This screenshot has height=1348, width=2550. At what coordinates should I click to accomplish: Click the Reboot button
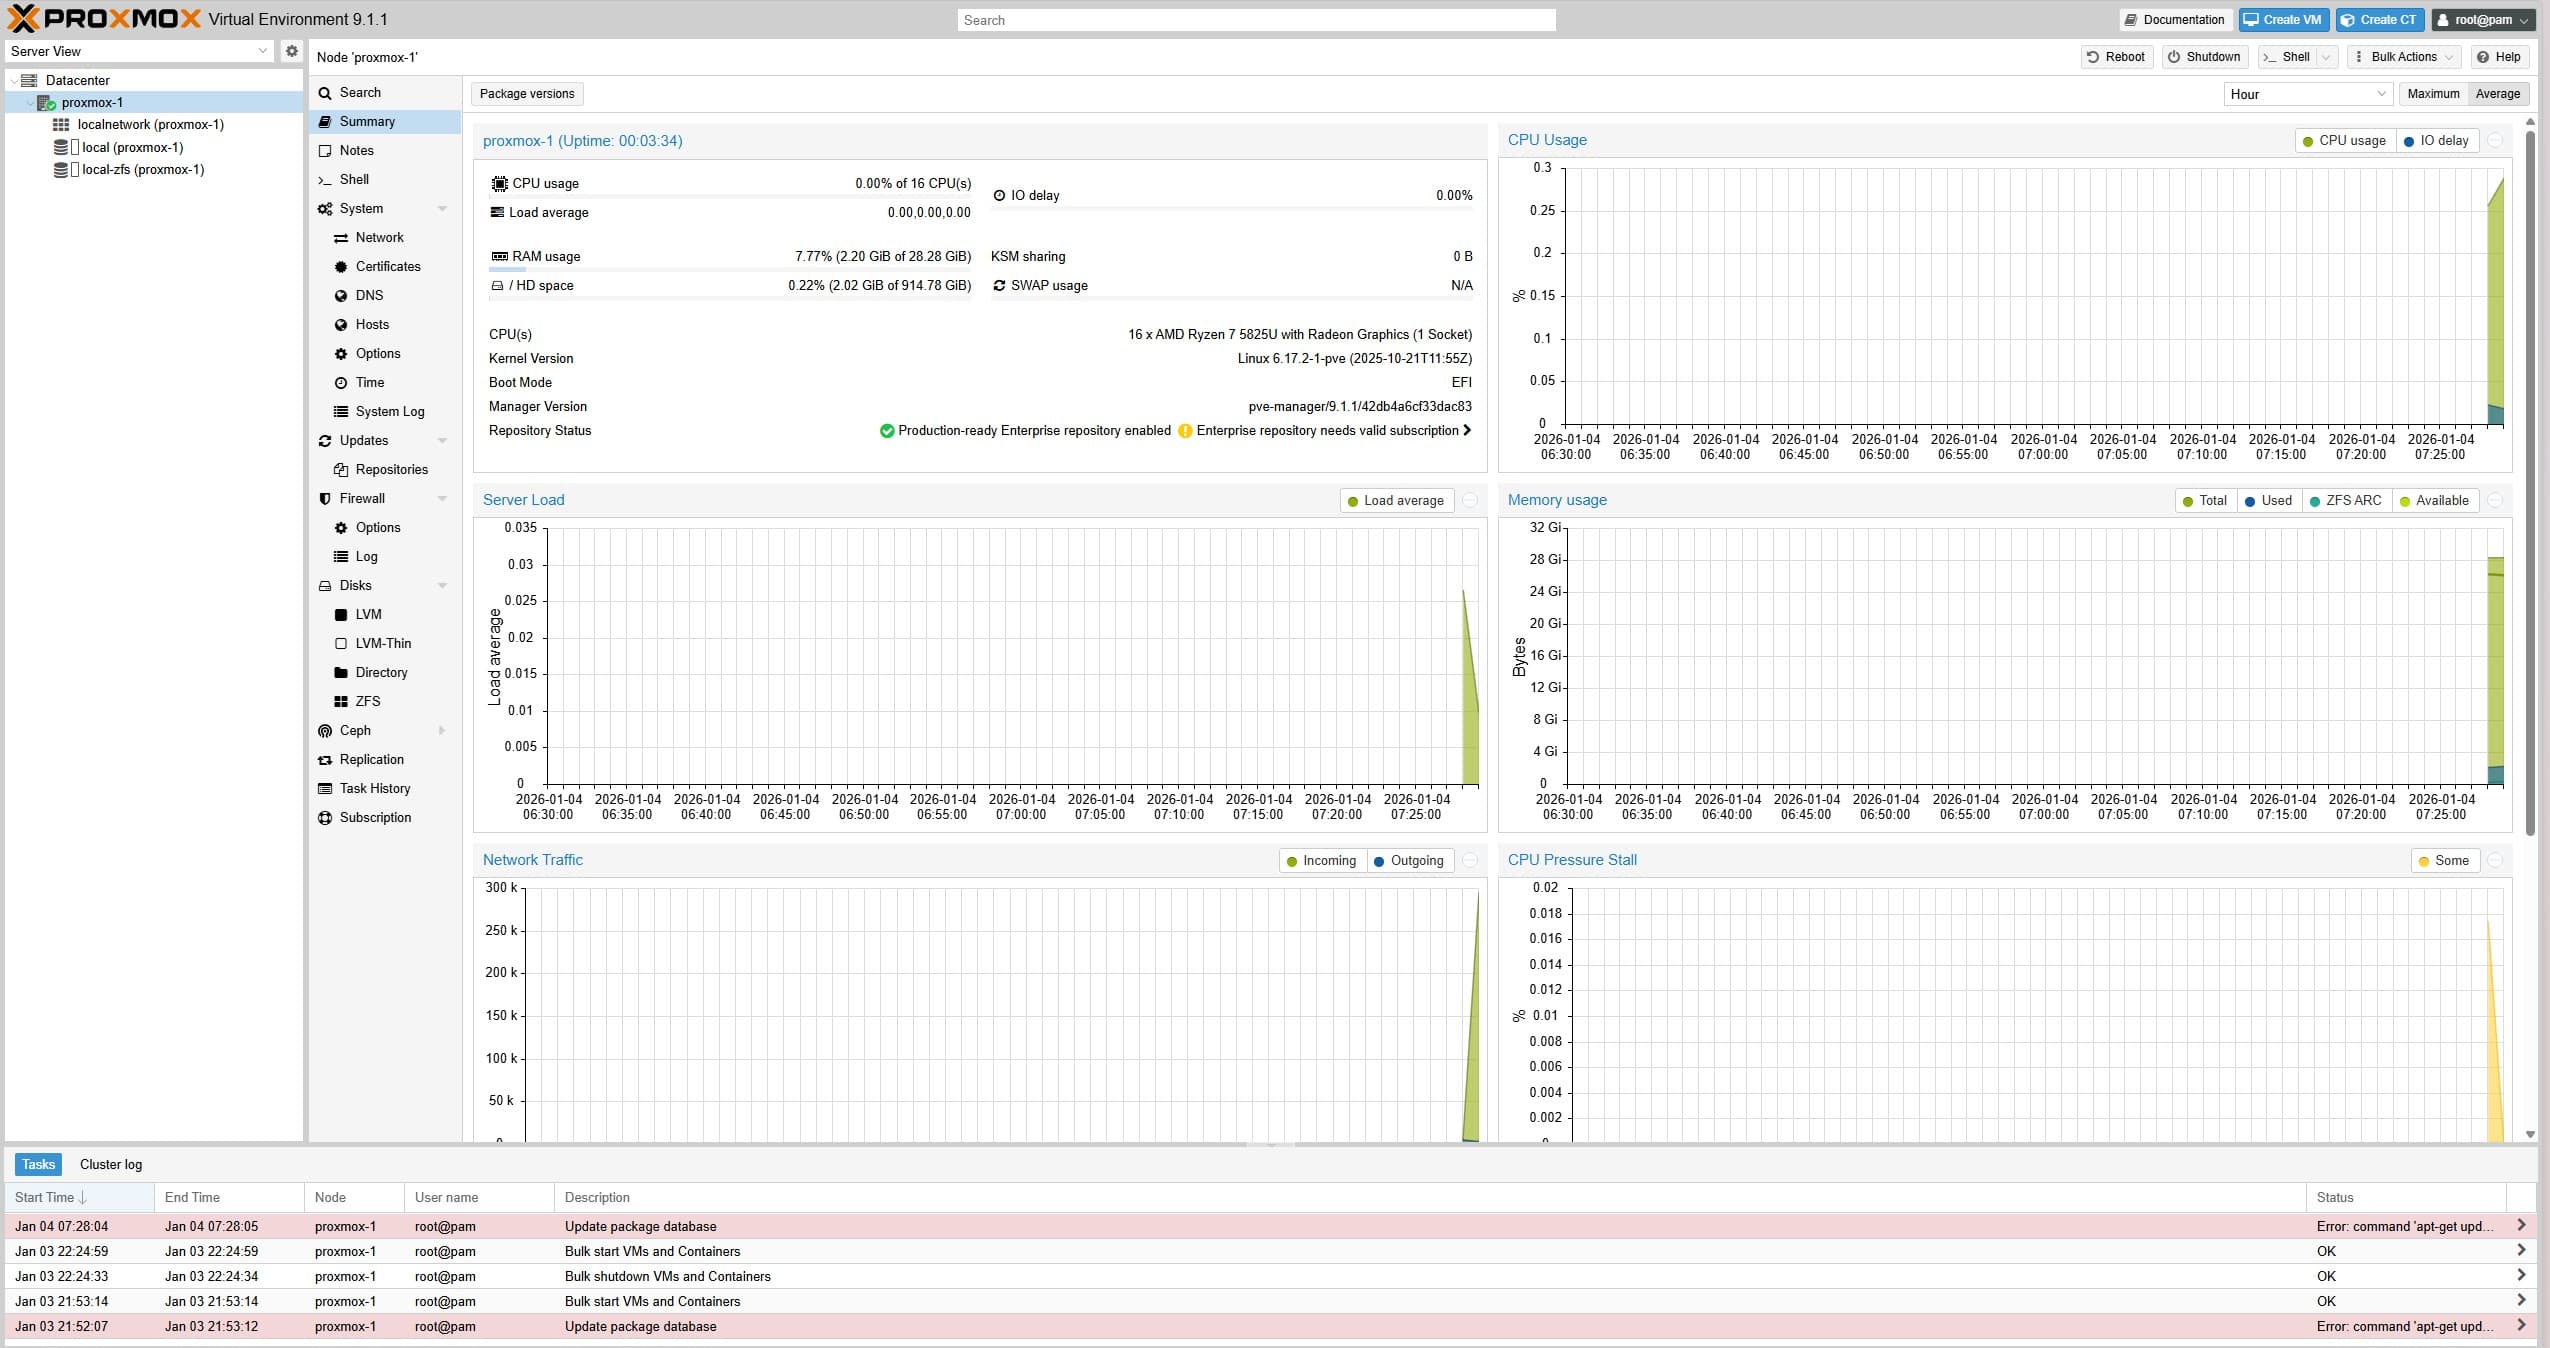[x=2116, y=57]
